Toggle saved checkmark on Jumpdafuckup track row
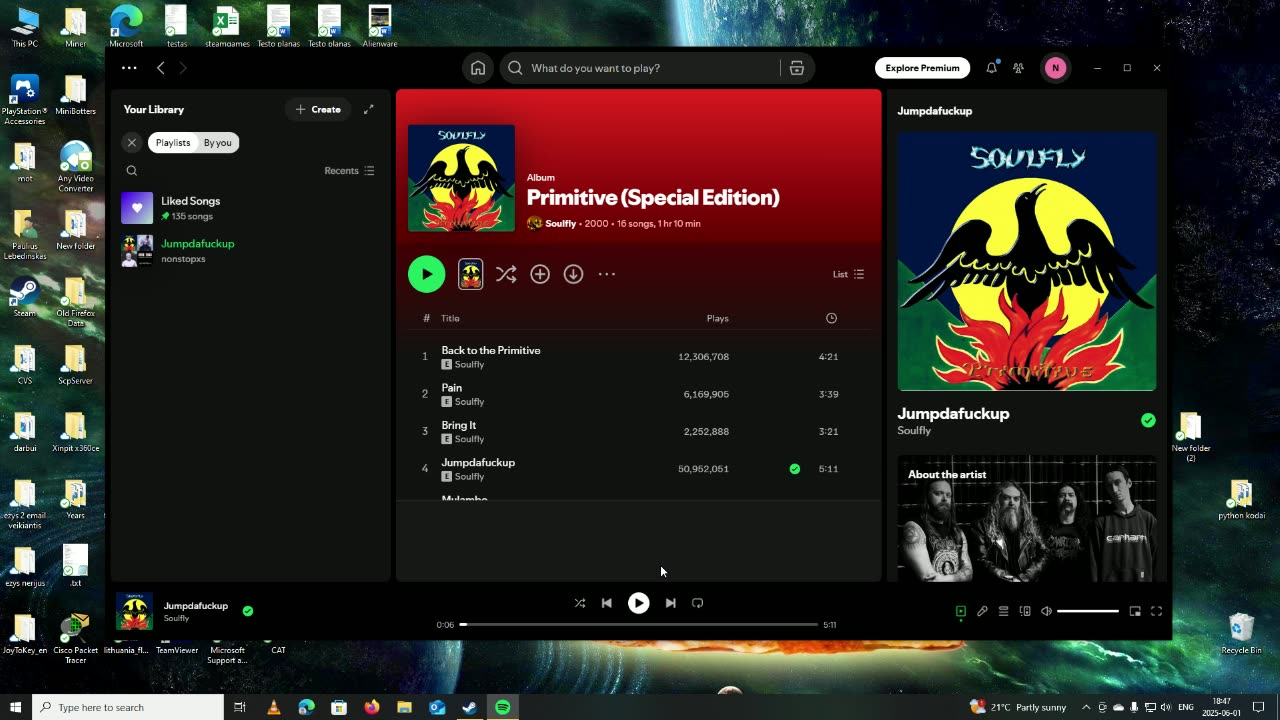 click(x=795, y=469)
